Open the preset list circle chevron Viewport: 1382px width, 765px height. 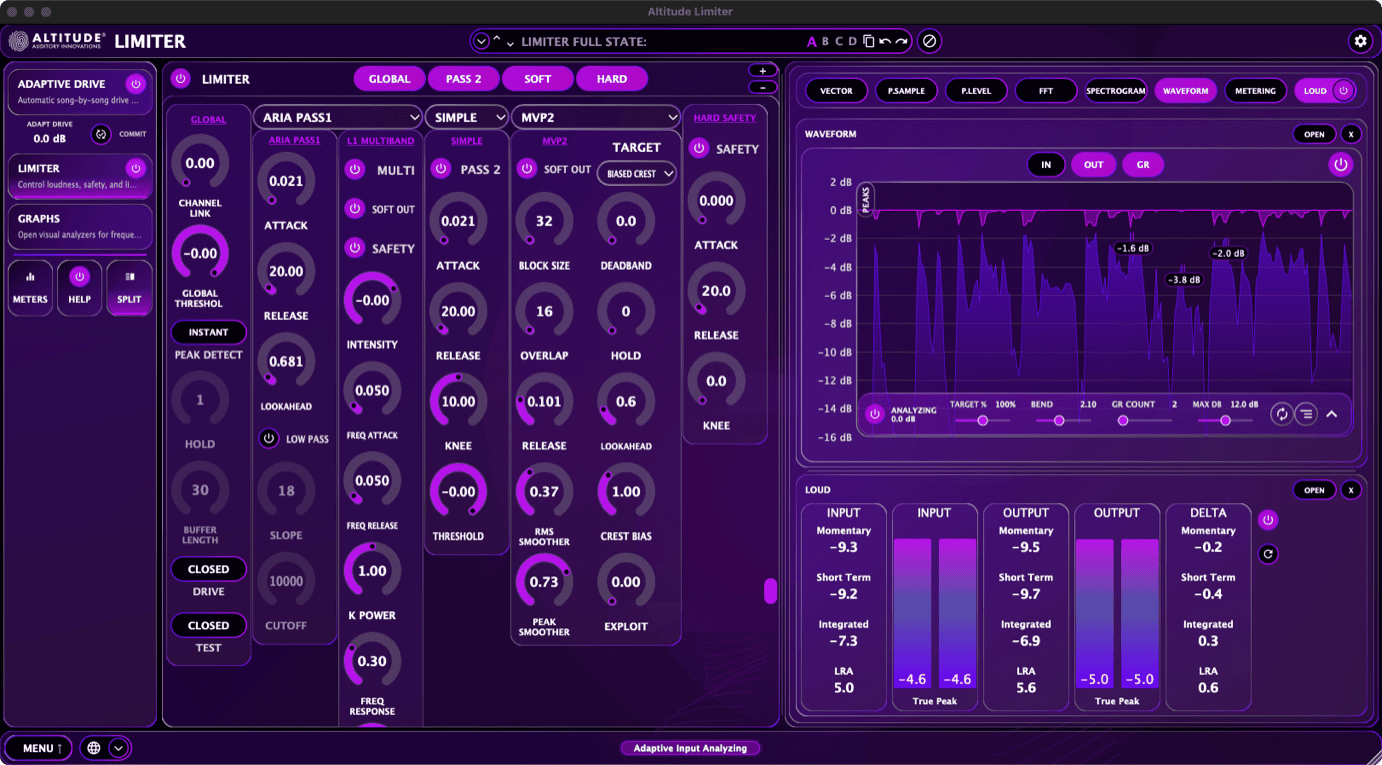tap(482, 41)
